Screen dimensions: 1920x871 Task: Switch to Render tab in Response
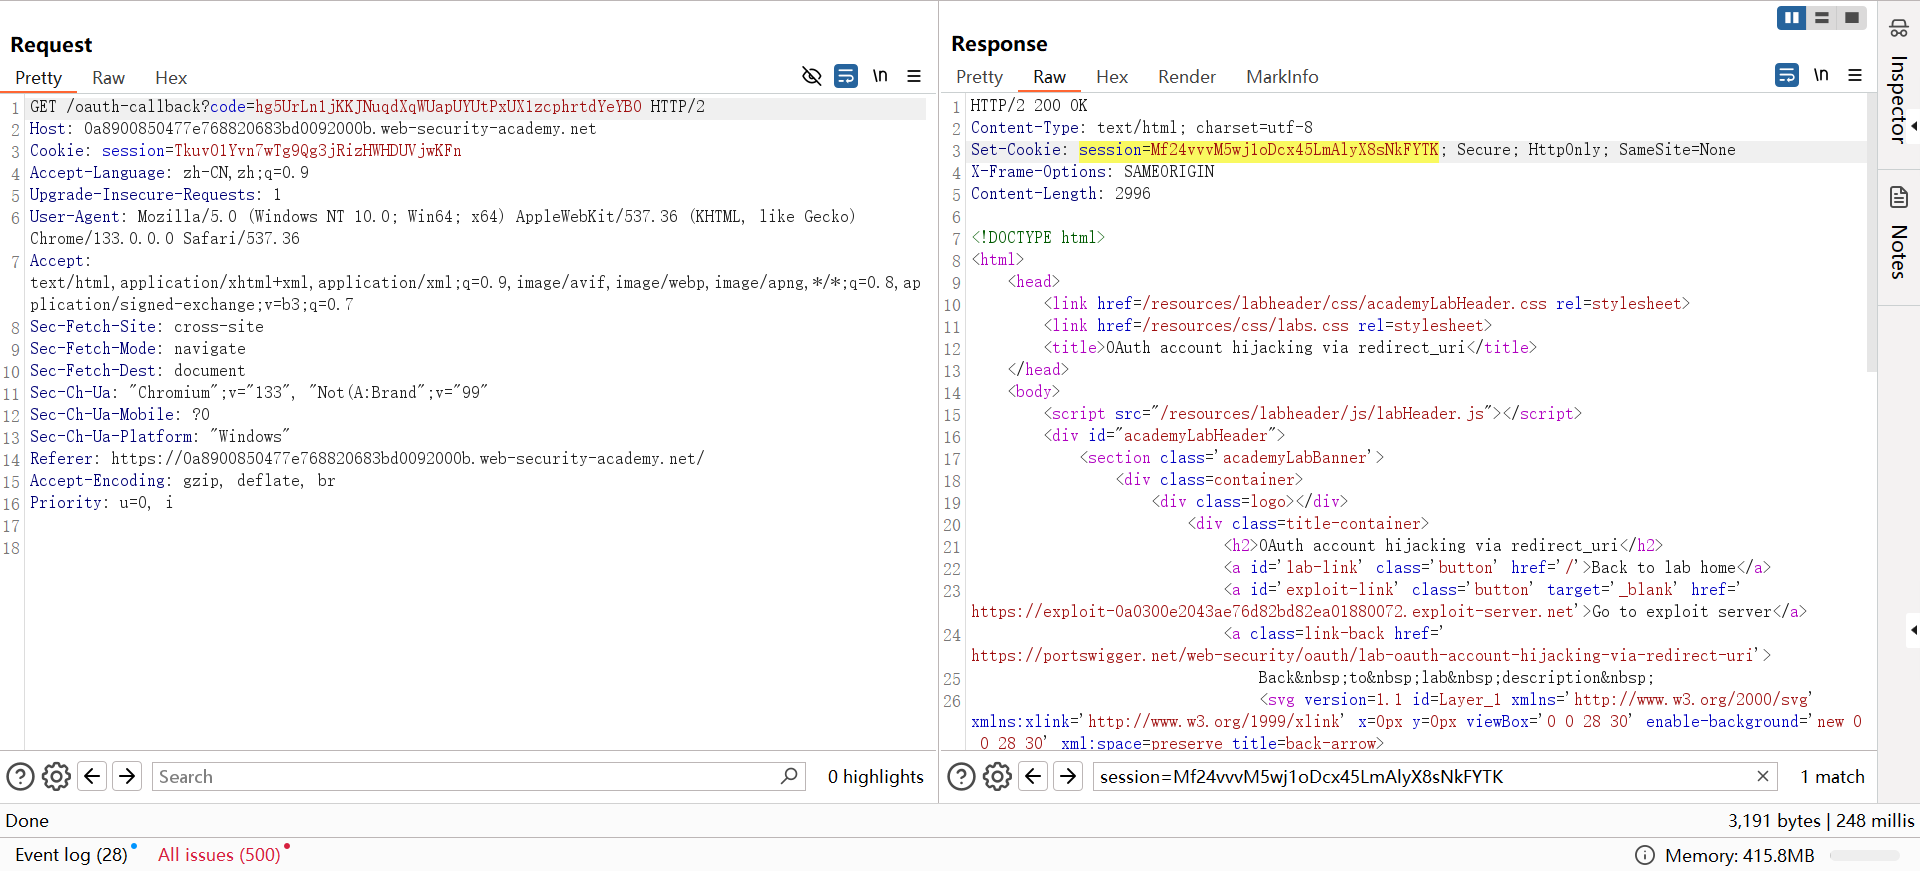pyautogui.click(x=1186, y=77)
